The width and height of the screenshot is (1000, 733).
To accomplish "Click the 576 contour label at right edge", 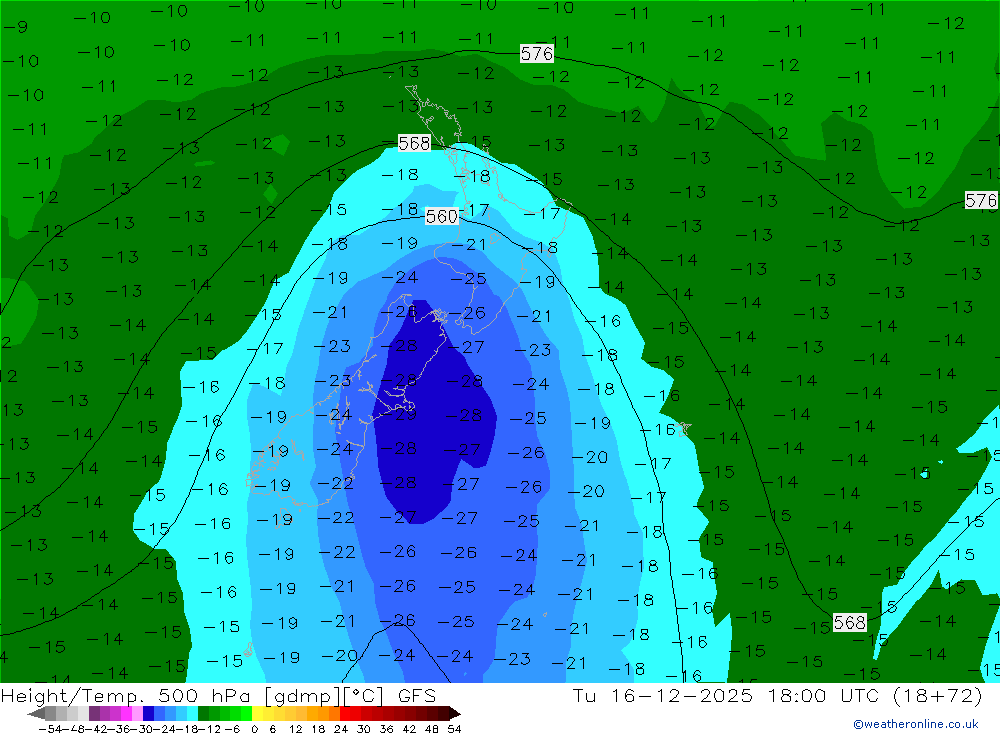I will click(981, 200).
